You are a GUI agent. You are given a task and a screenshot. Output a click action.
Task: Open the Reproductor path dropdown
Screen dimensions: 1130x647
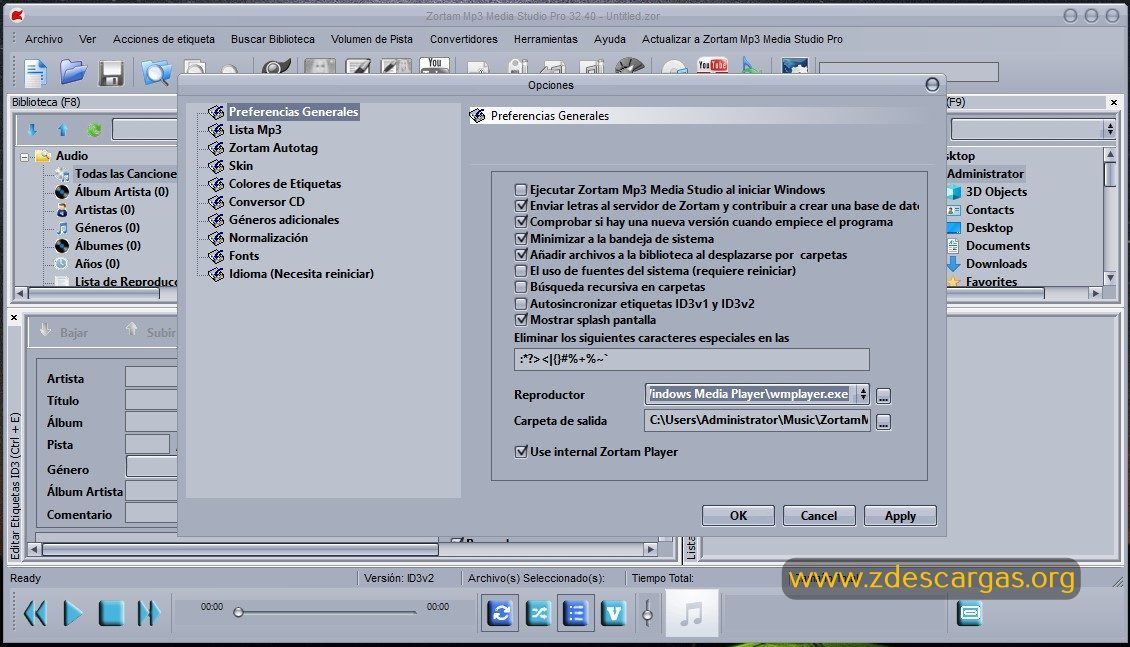click(x=863, y=394)
